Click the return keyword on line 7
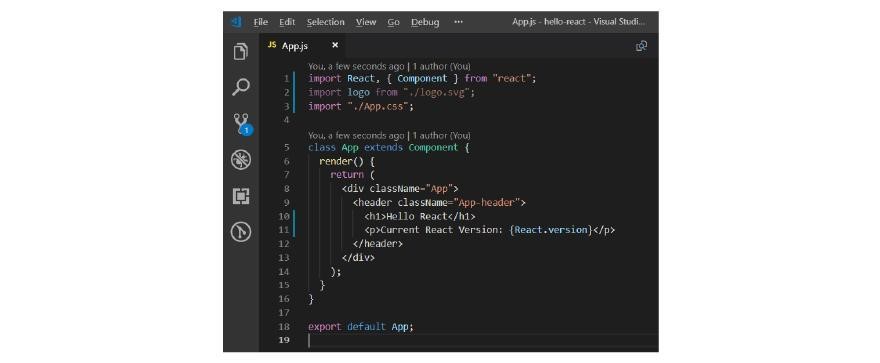880x363 pixels. 347,175
